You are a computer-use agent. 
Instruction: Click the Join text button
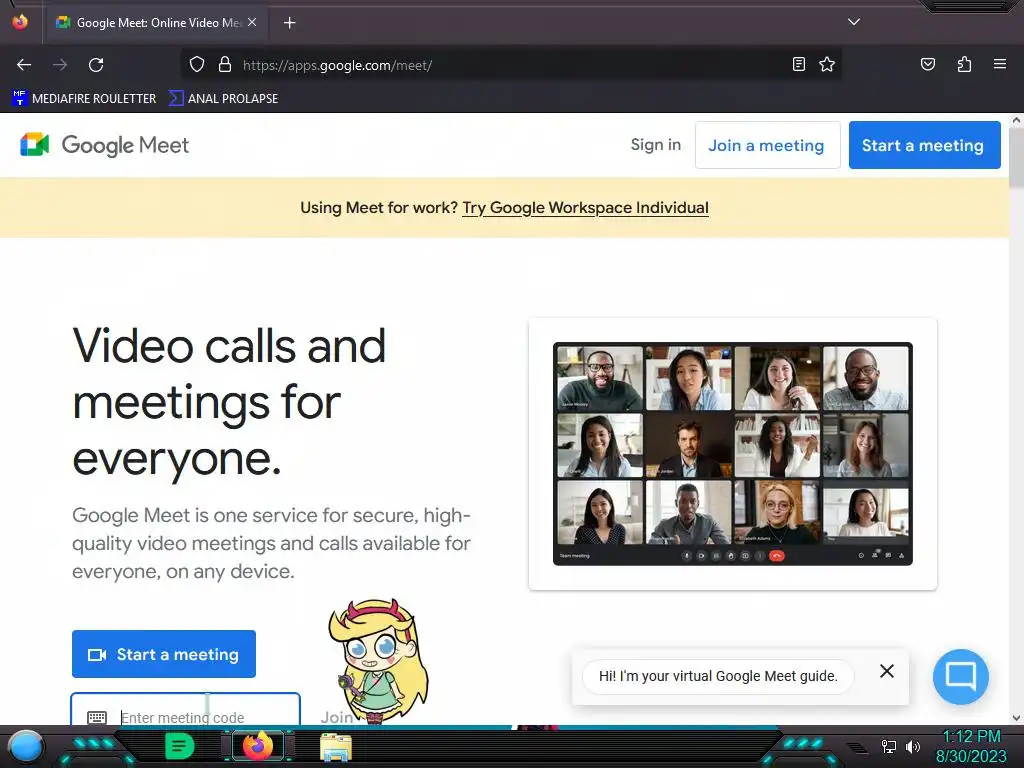[337, 717]
